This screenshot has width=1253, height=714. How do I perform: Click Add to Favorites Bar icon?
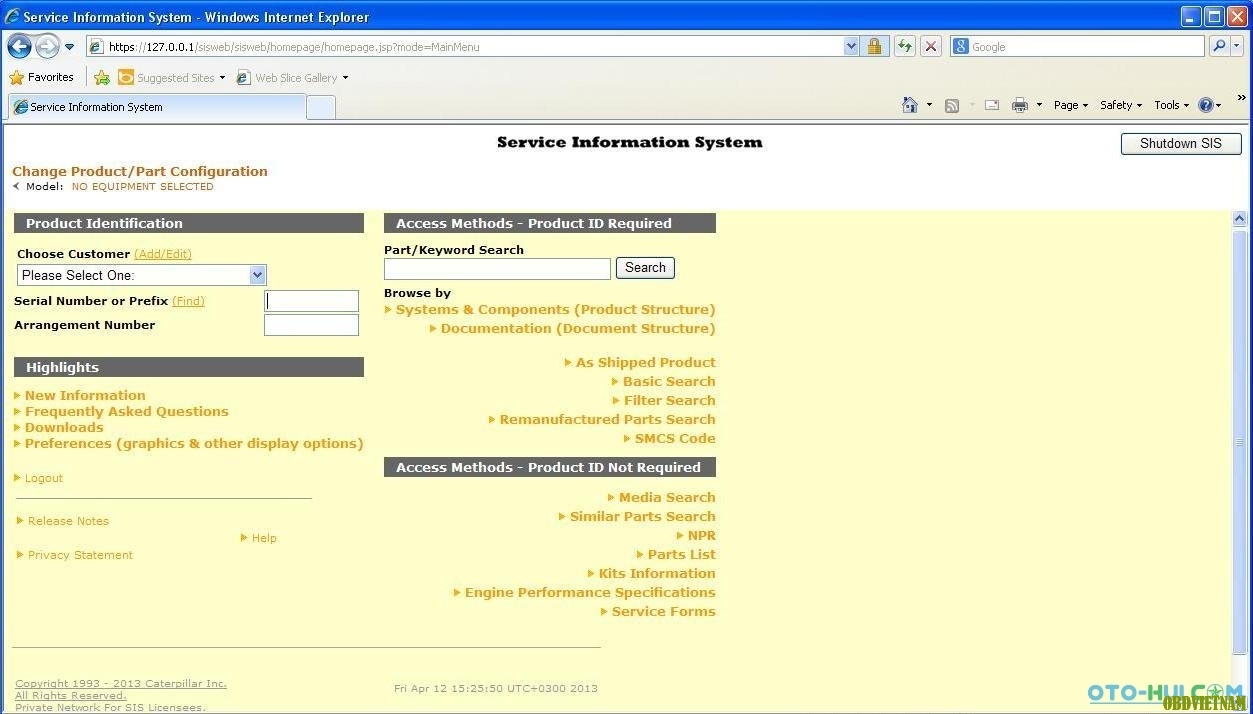(102, 77)
